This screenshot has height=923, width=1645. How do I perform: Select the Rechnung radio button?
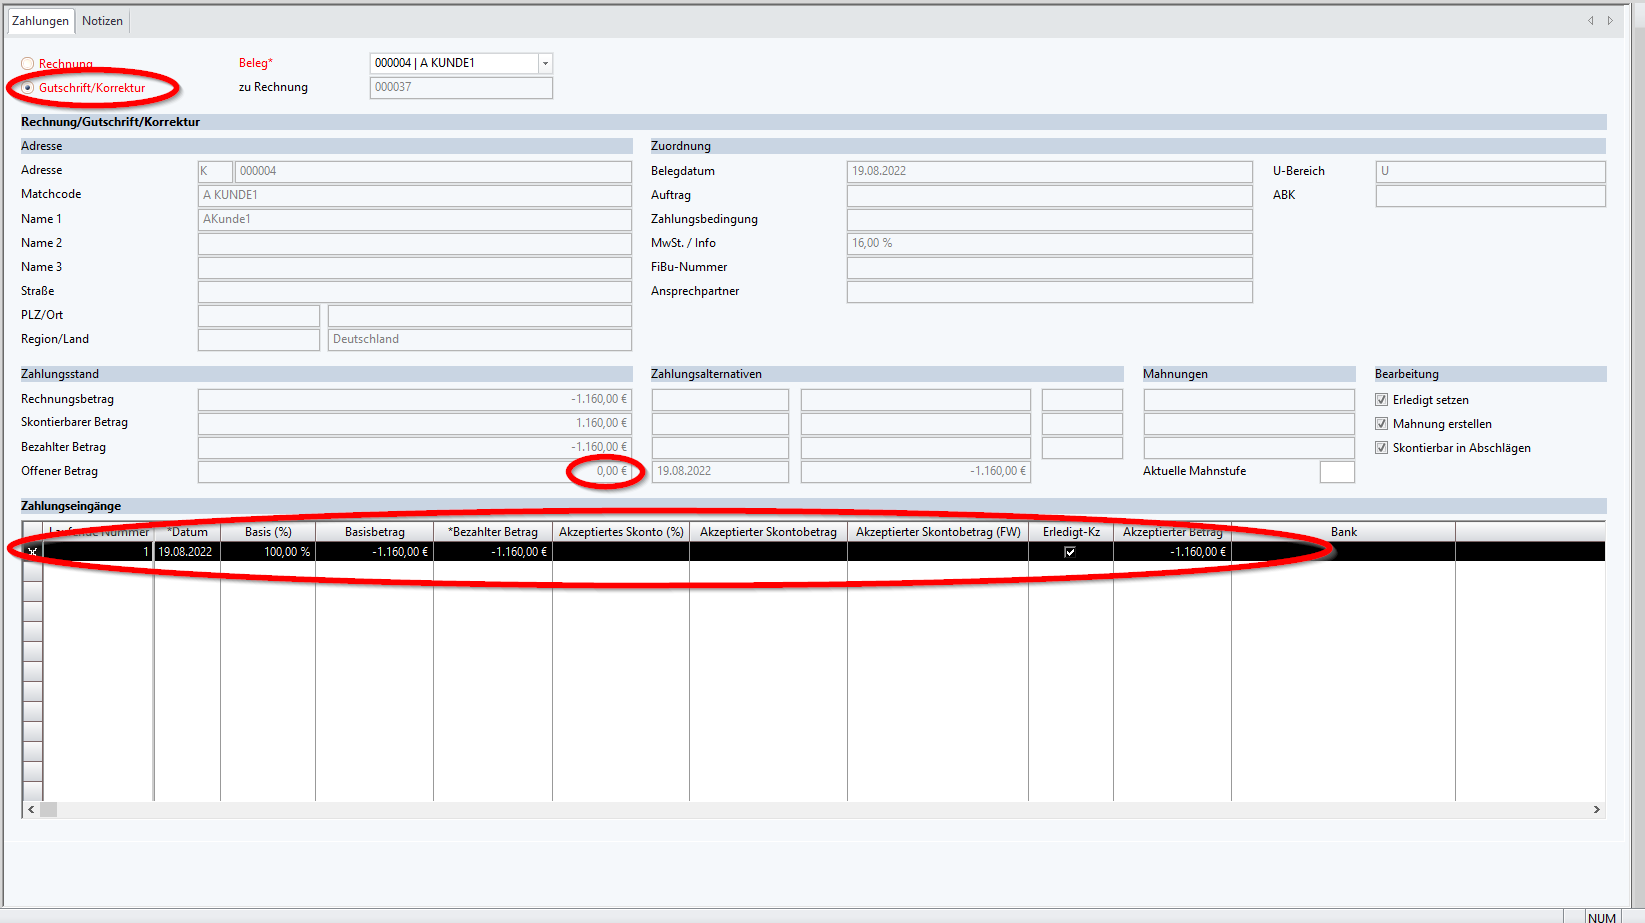pos(28,64)
